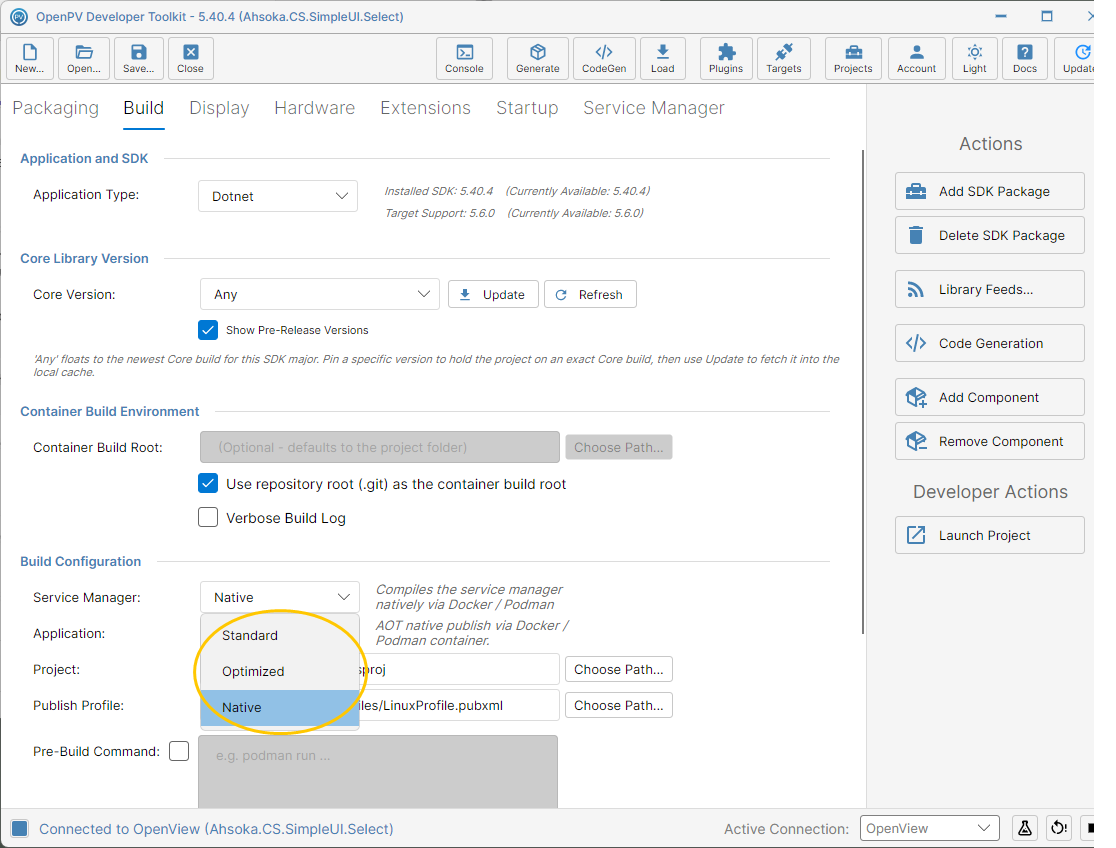Viewport: 1116px width, 848px height.
Task: Close the project with toolbar Close icon
Action: pos(191,58)
